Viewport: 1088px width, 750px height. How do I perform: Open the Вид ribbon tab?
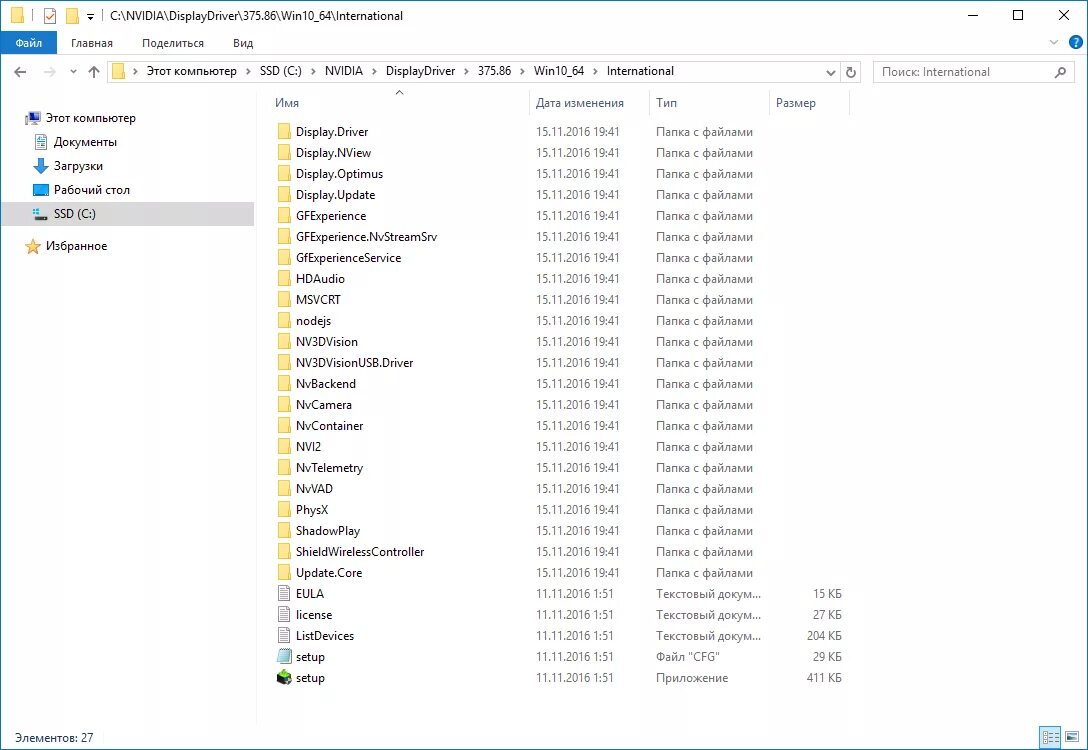click(x=243, y=43)
